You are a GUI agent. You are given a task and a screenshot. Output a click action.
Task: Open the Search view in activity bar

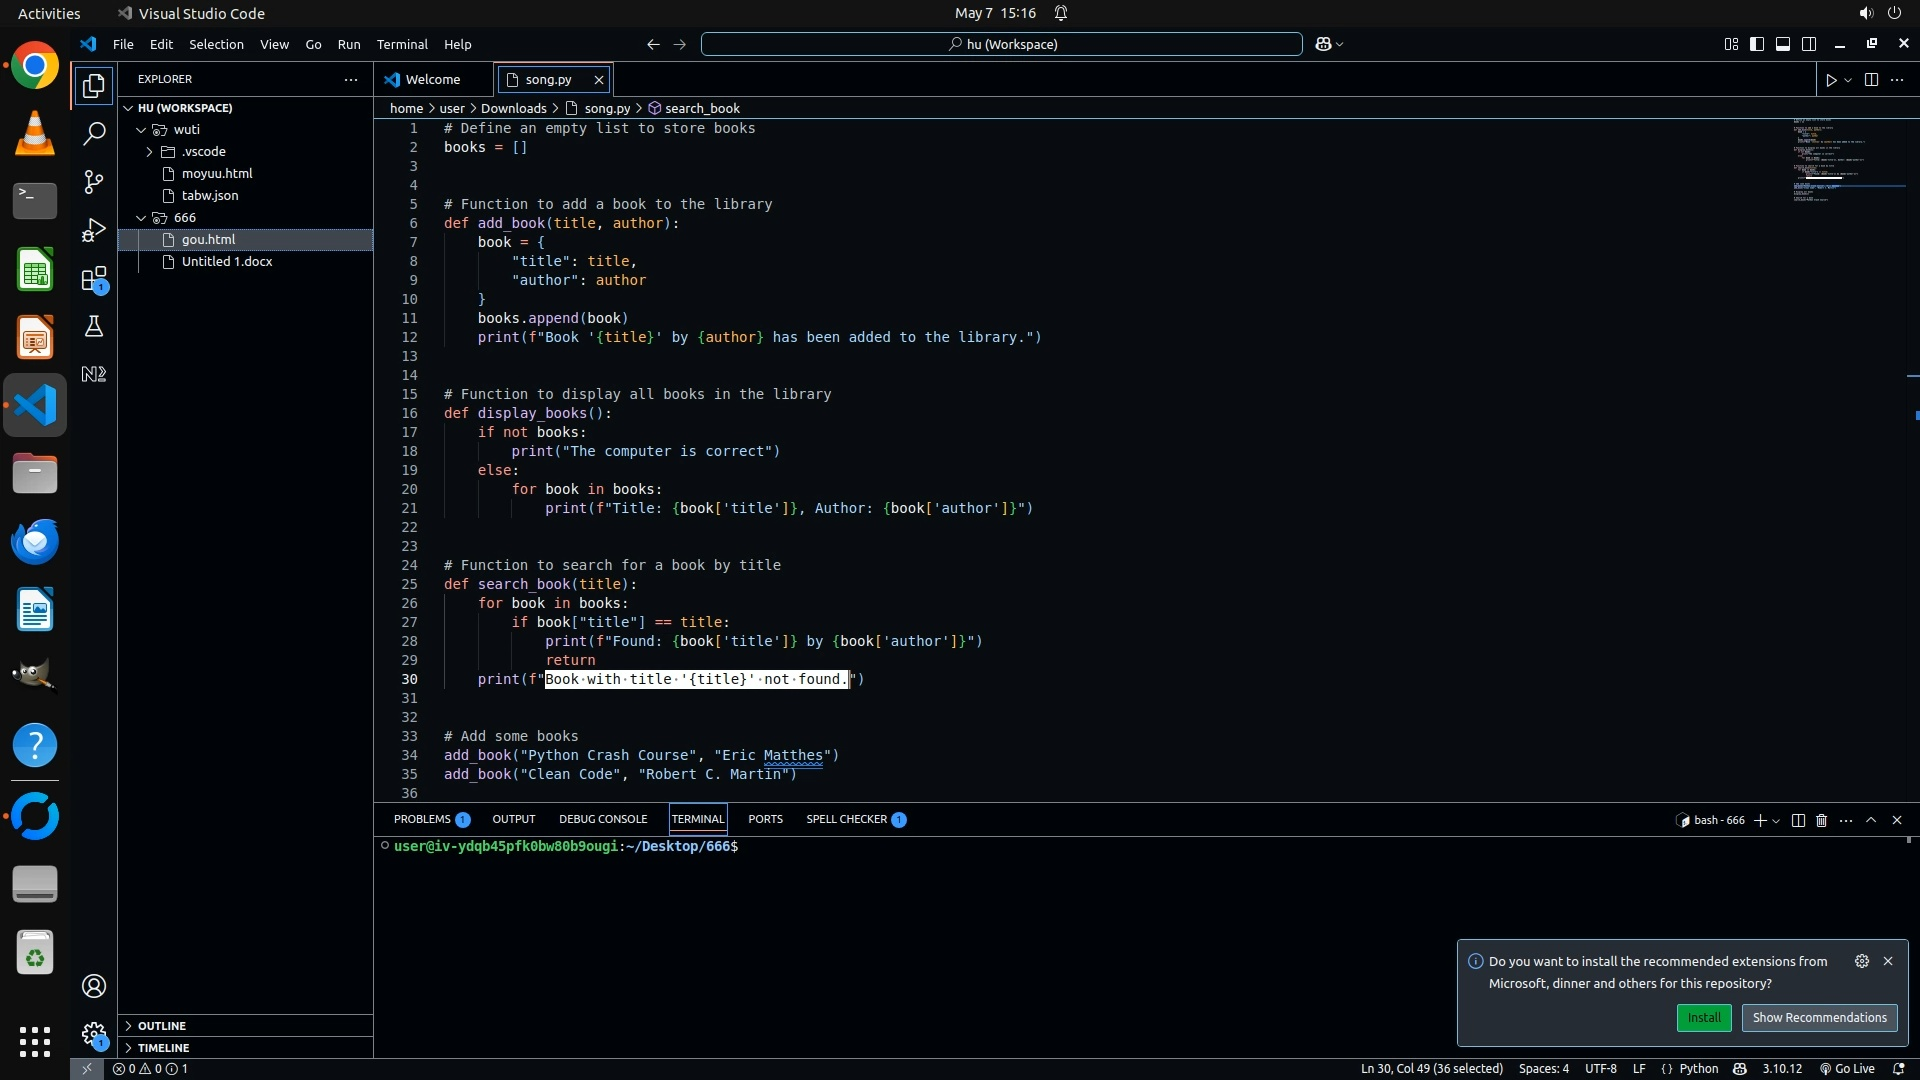point(94,134)
